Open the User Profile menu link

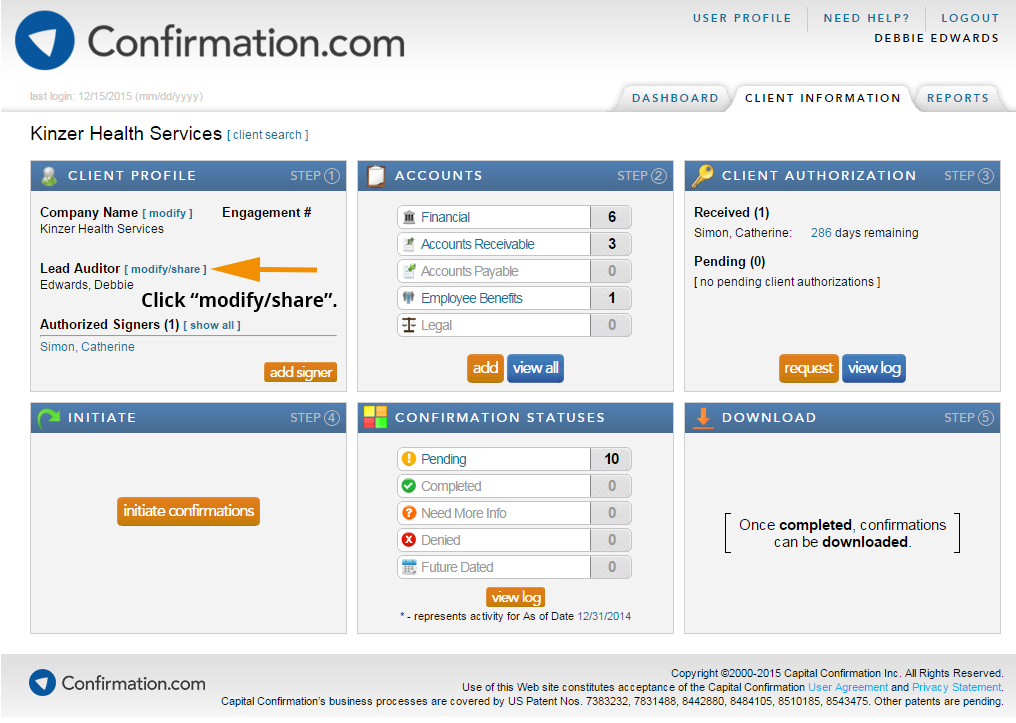(x=741, y=18)
